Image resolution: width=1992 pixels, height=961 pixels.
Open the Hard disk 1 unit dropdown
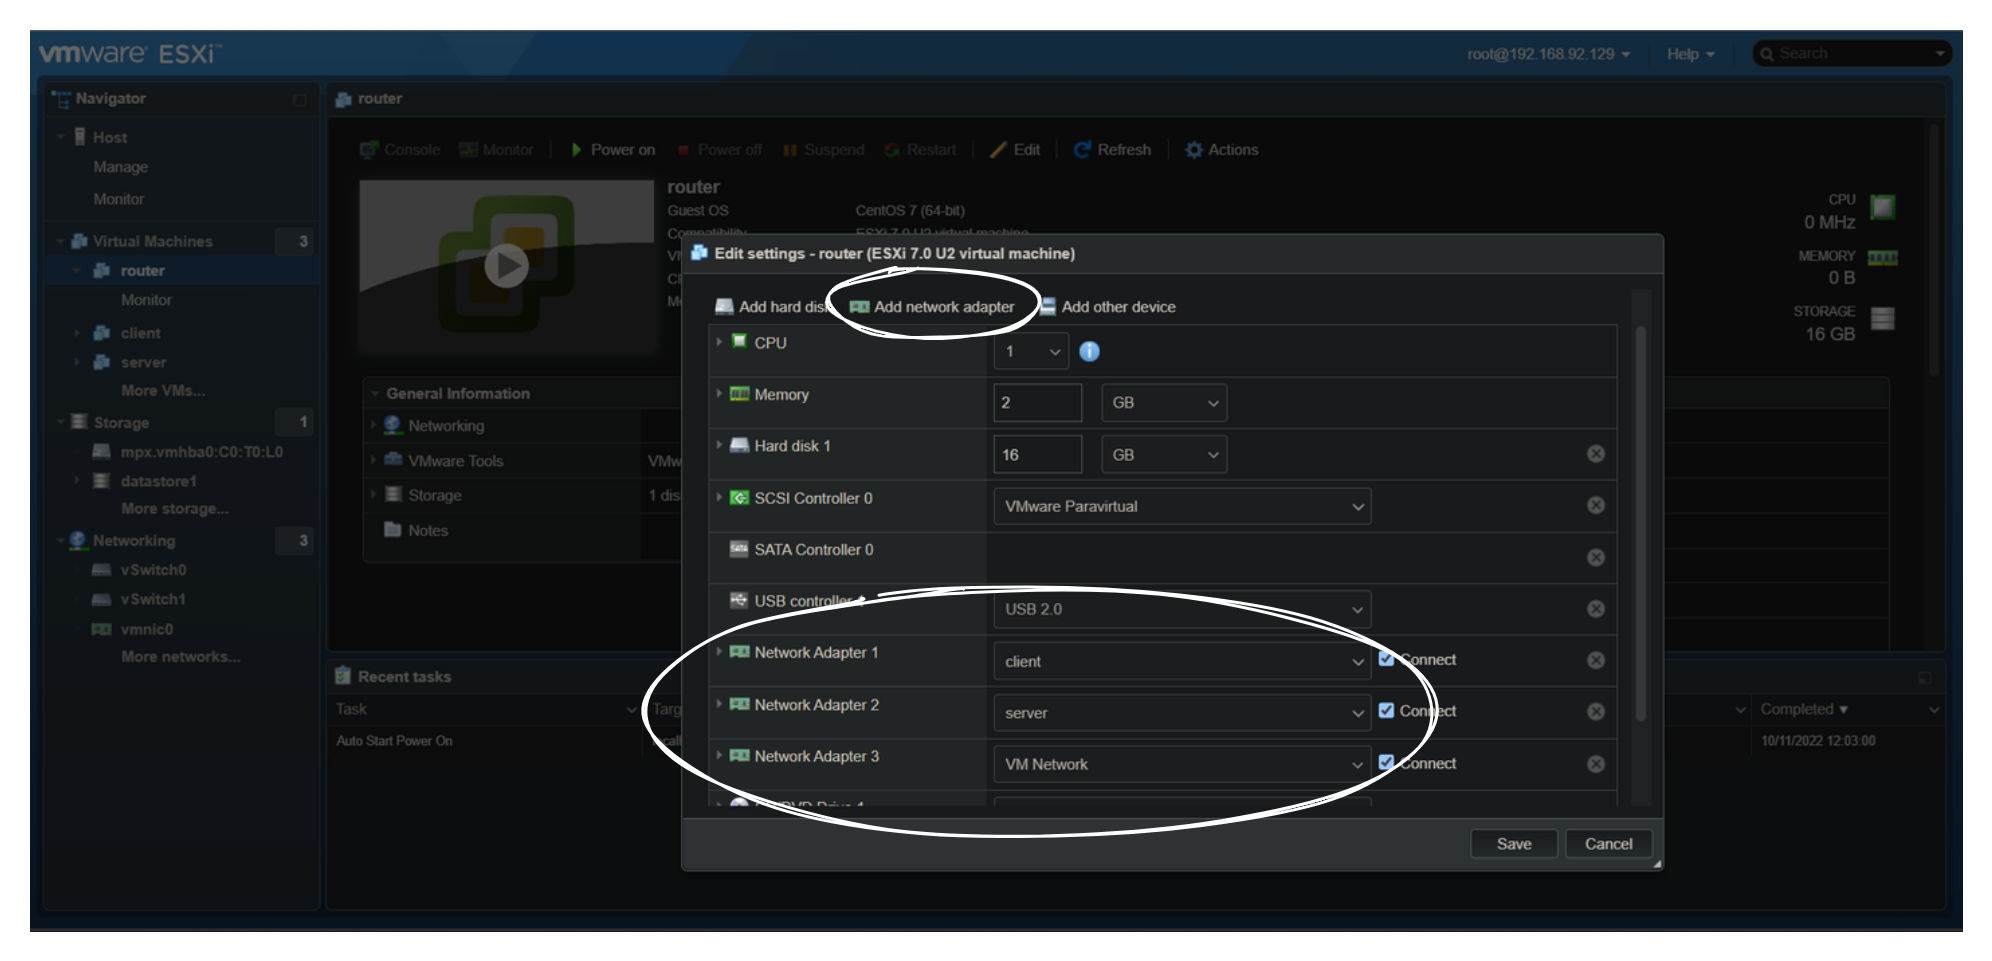(1164, 455)
